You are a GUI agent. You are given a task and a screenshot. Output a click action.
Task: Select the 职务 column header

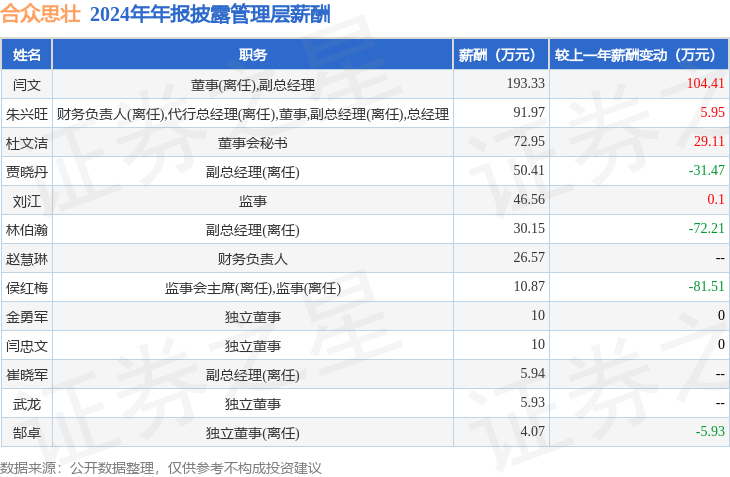point(253,55)
